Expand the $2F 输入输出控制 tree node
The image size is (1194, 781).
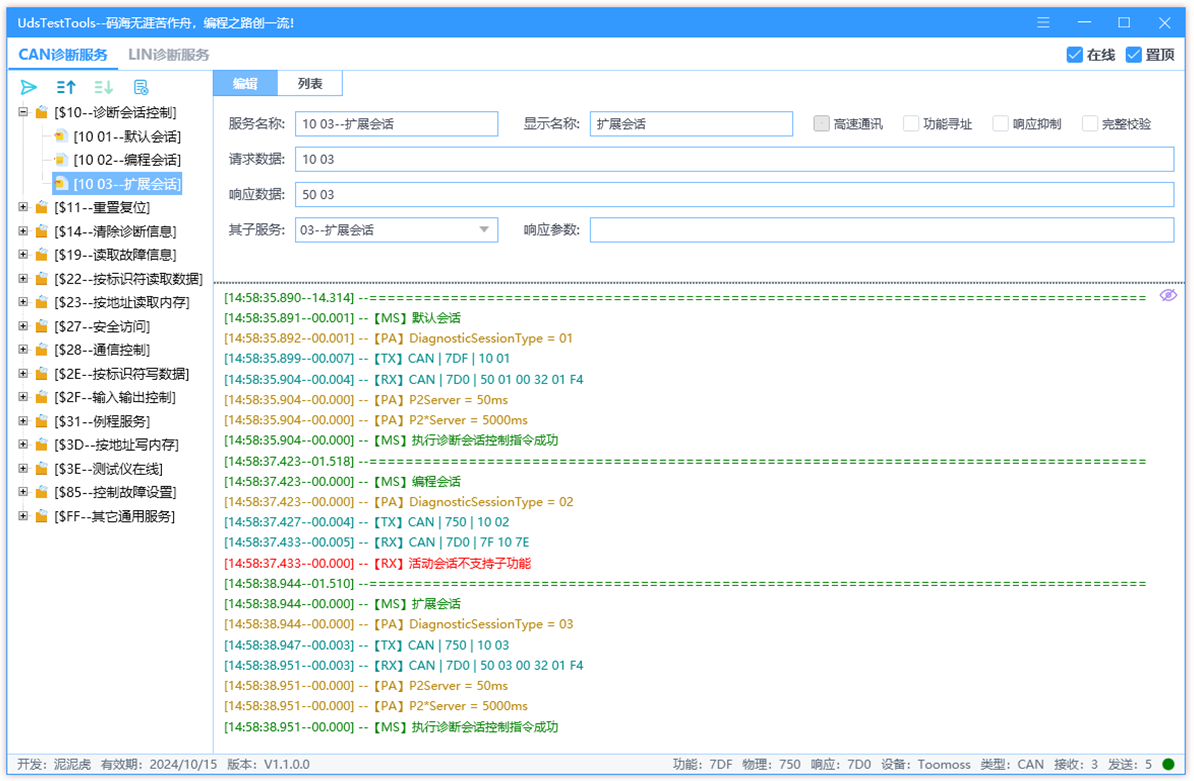click(23, 397)
